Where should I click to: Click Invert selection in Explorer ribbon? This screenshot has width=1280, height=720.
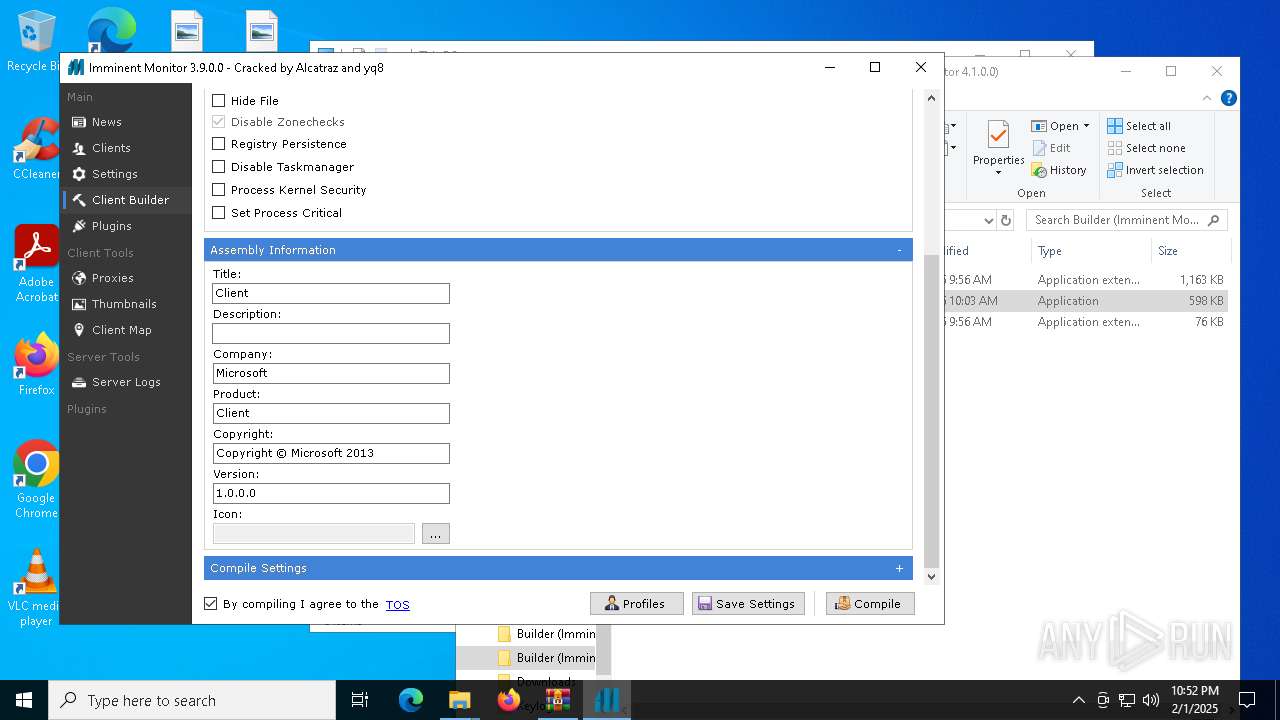[x=1155, y=170]
